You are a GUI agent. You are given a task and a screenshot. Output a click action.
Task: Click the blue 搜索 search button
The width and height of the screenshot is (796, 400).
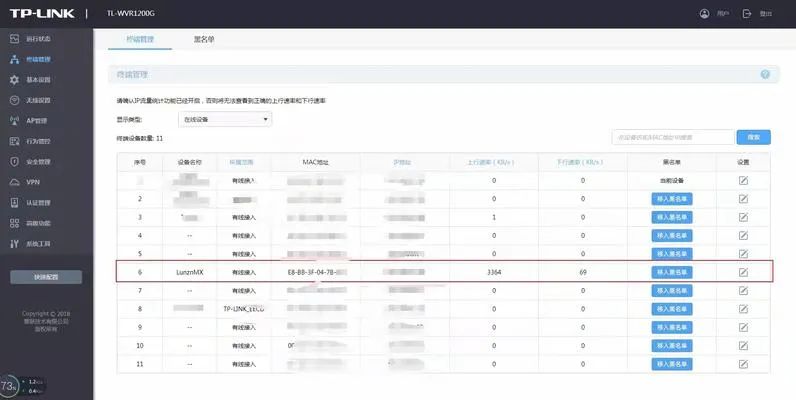(754, 137)
